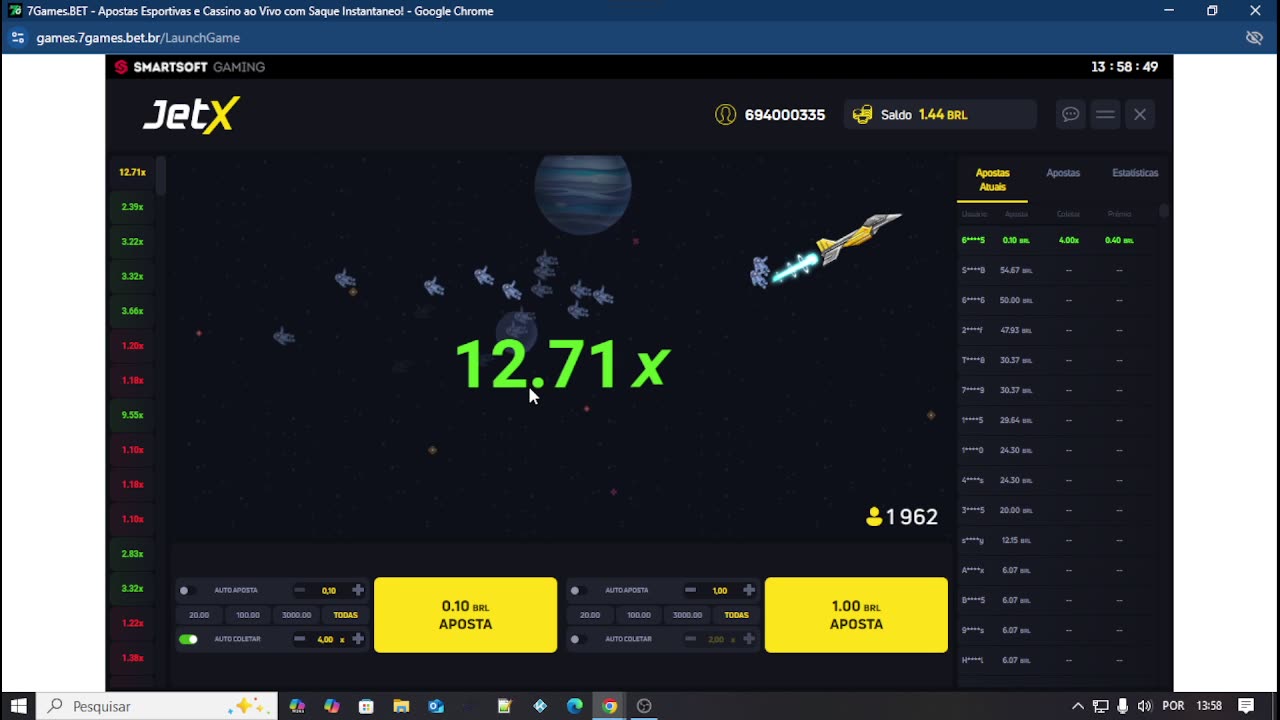Increase right auto-collect multiplier 2.00 with plus
1280x720 pixels.
pos(749,639)
